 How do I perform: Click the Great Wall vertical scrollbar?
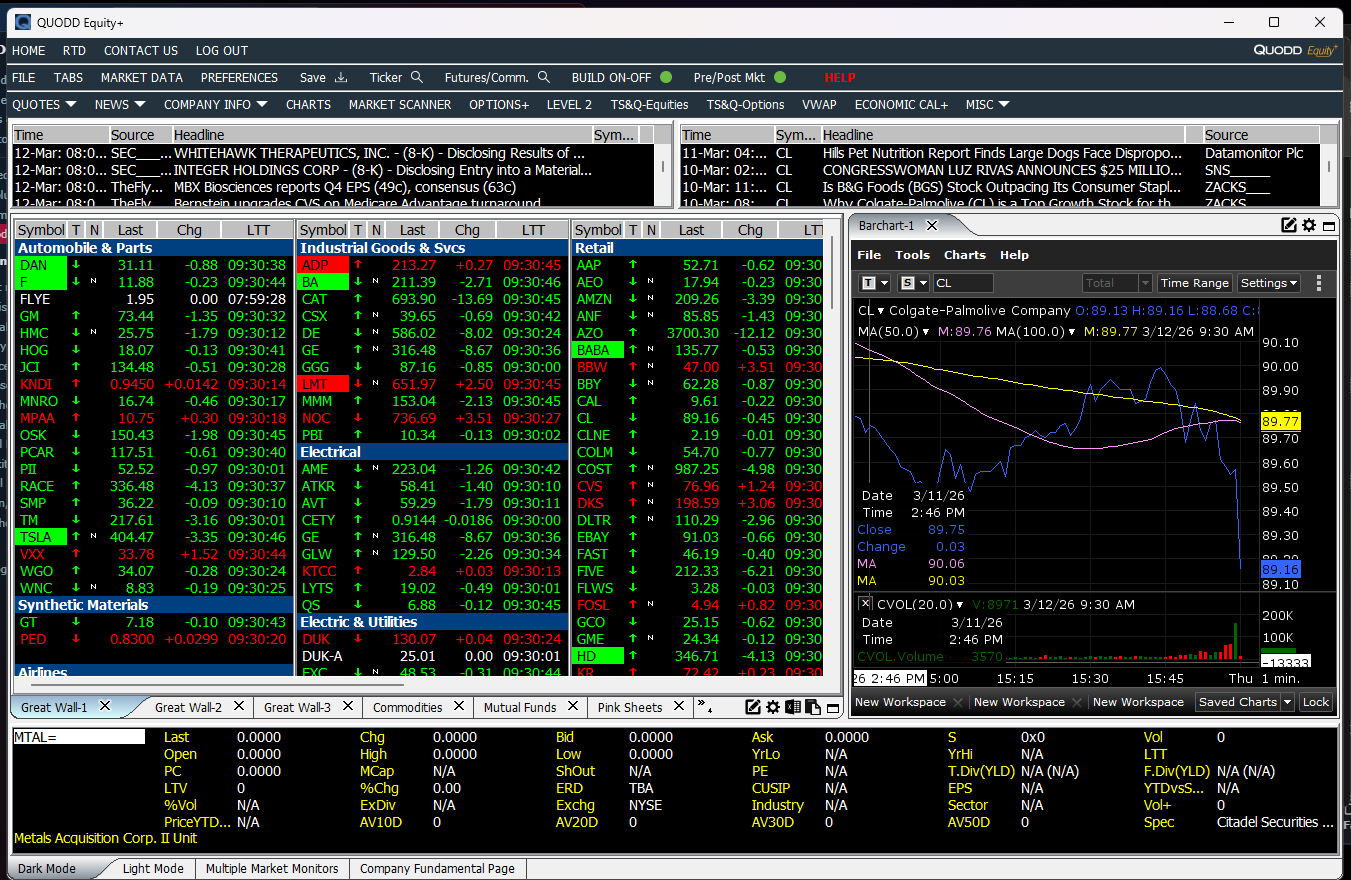point(834,274)
